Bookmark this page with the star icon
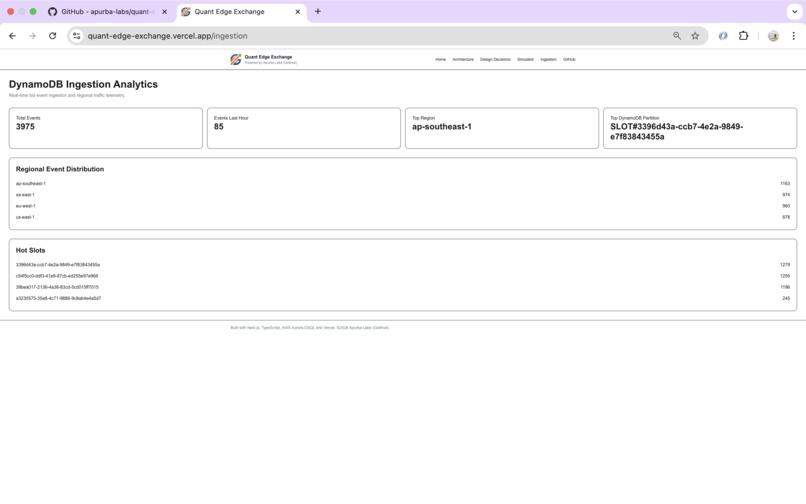Image resolution: width=806 pixels, height=504 pixels. click(695, 36)
